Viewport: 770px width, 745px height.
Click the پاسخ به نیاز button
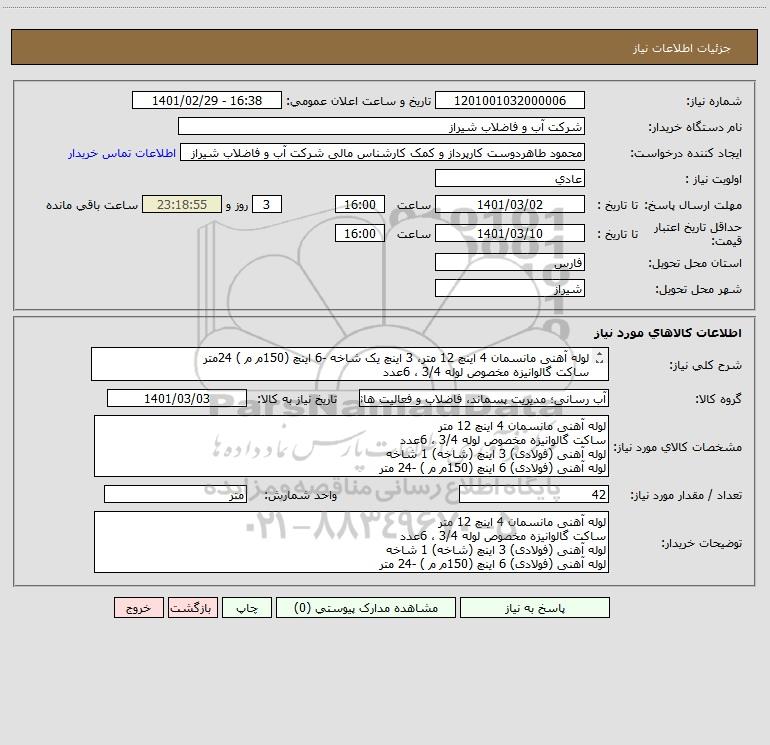[x=535, y=608]
